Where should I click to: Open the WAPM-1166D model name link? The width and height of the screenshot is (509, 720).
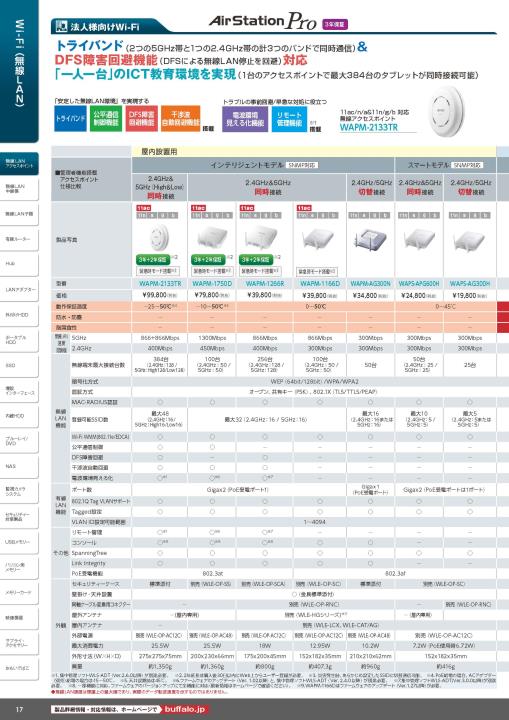320,284
